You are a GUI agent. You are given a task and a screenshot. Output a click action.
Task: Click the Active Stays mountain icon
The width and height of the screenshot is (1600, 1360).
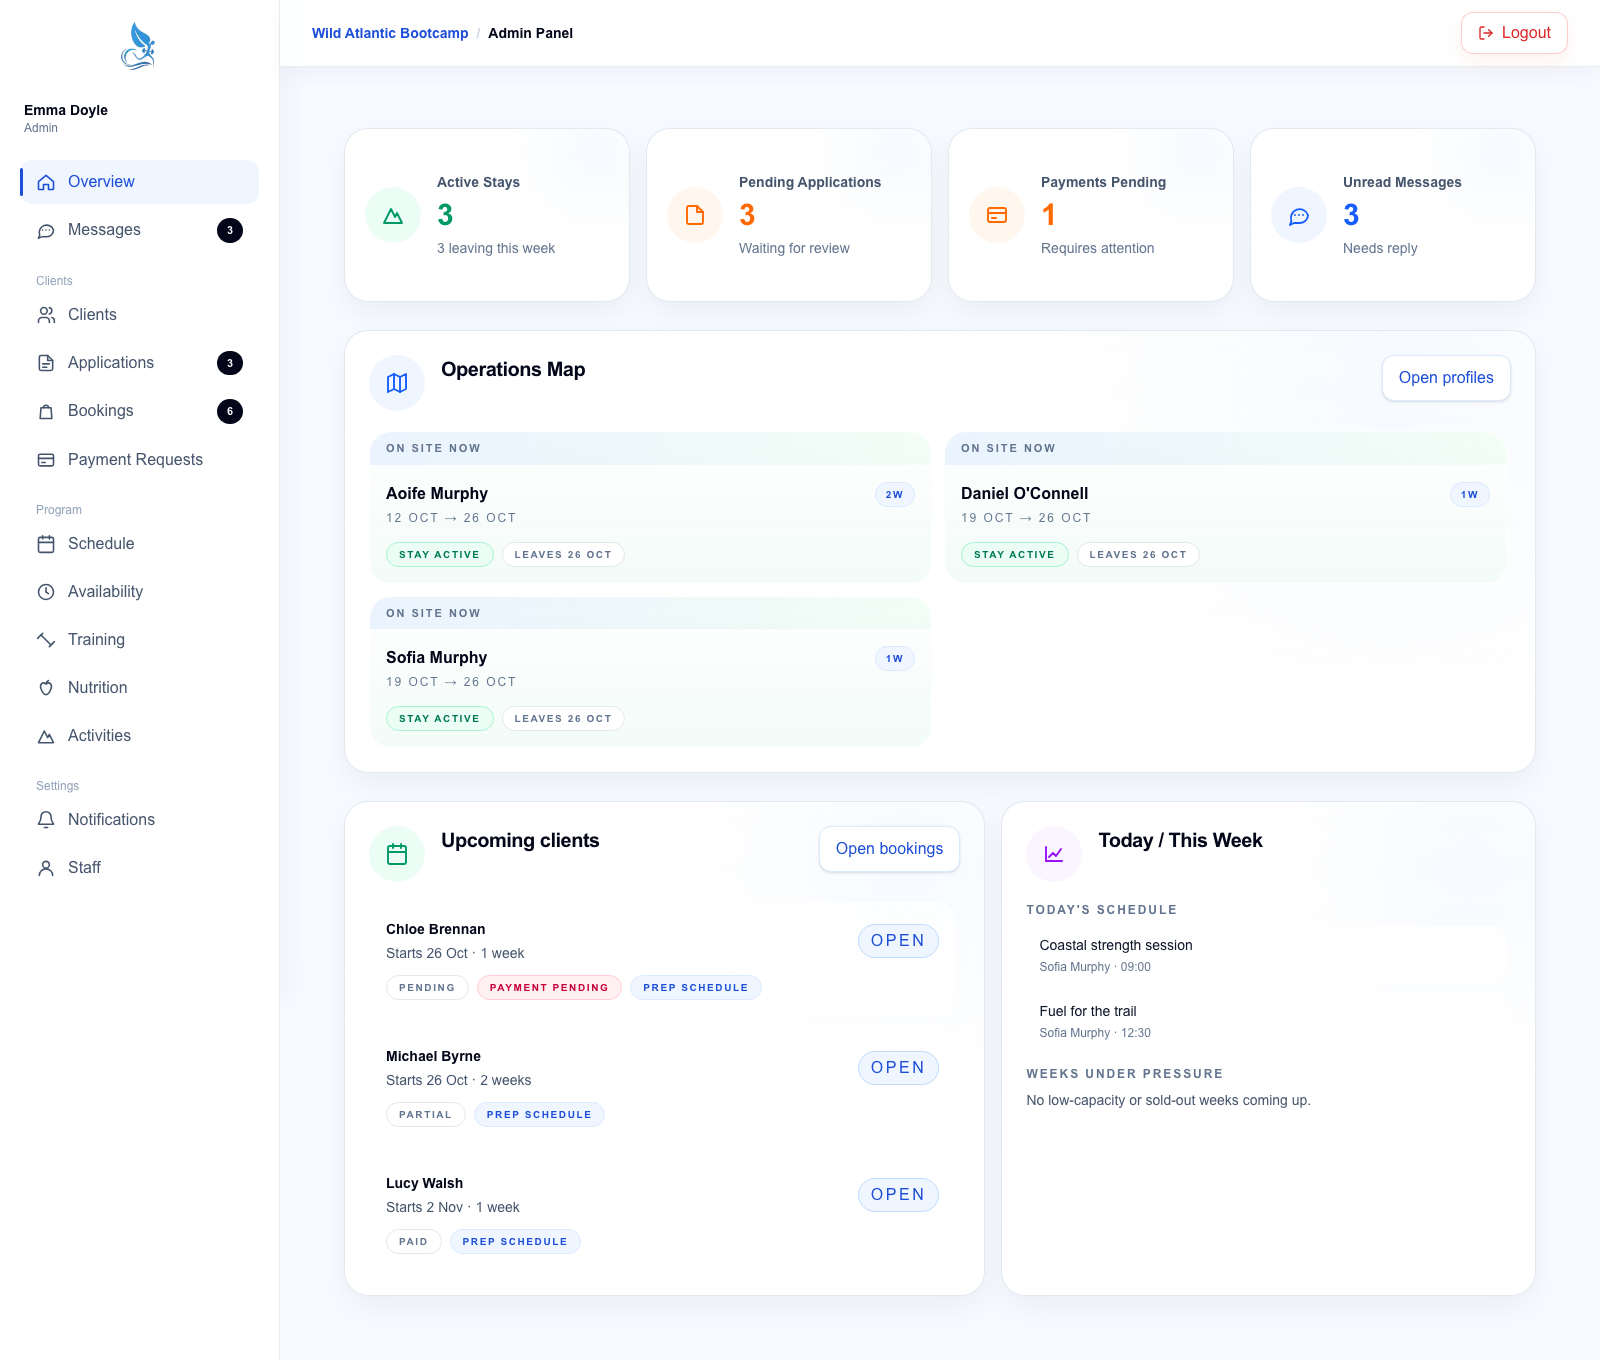[x=393, y=215]
